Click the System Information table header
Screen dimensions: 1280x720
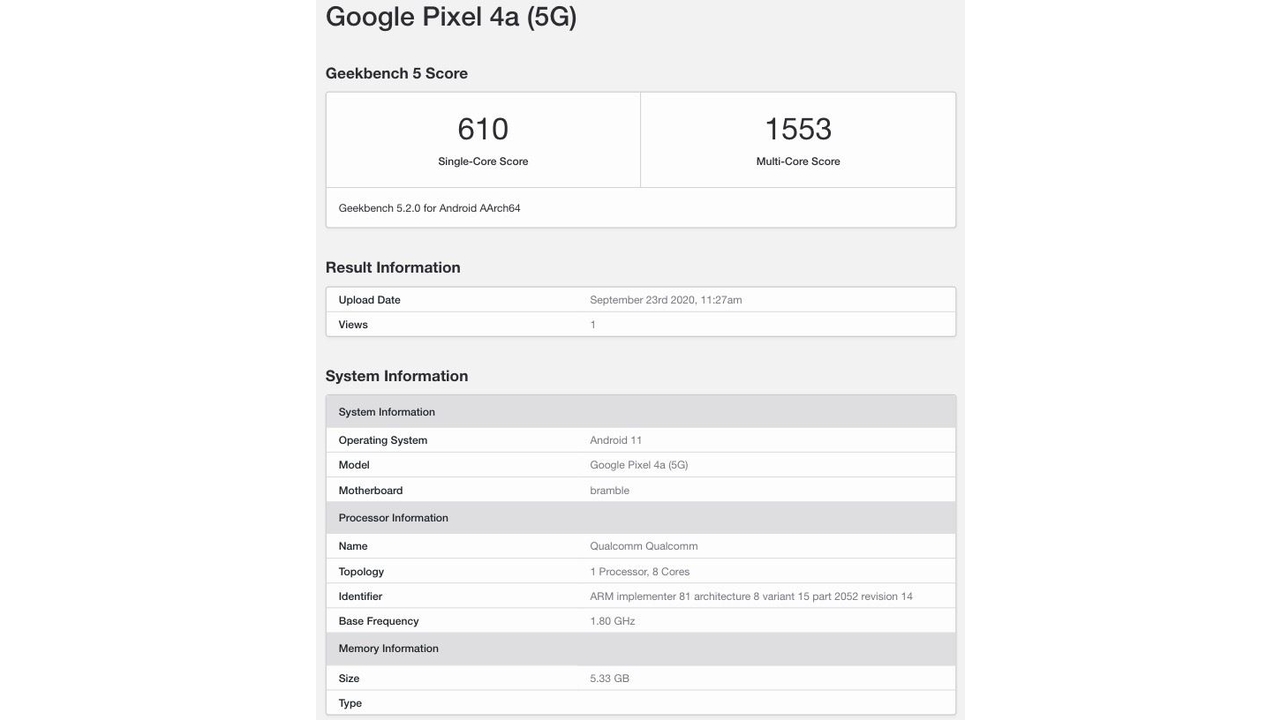coord(641,412)
